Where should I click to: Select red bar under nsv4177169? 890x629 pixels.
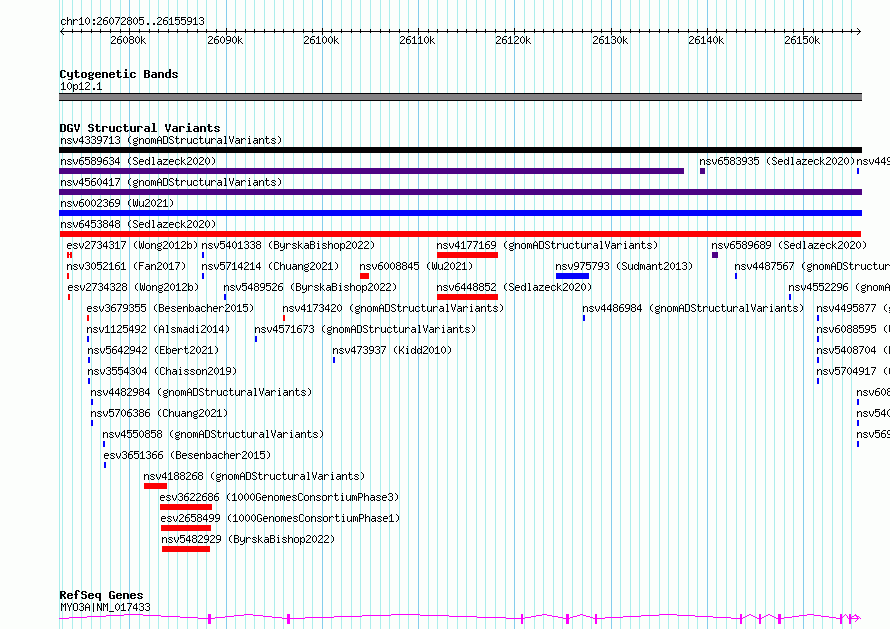[x=467, y=255]
